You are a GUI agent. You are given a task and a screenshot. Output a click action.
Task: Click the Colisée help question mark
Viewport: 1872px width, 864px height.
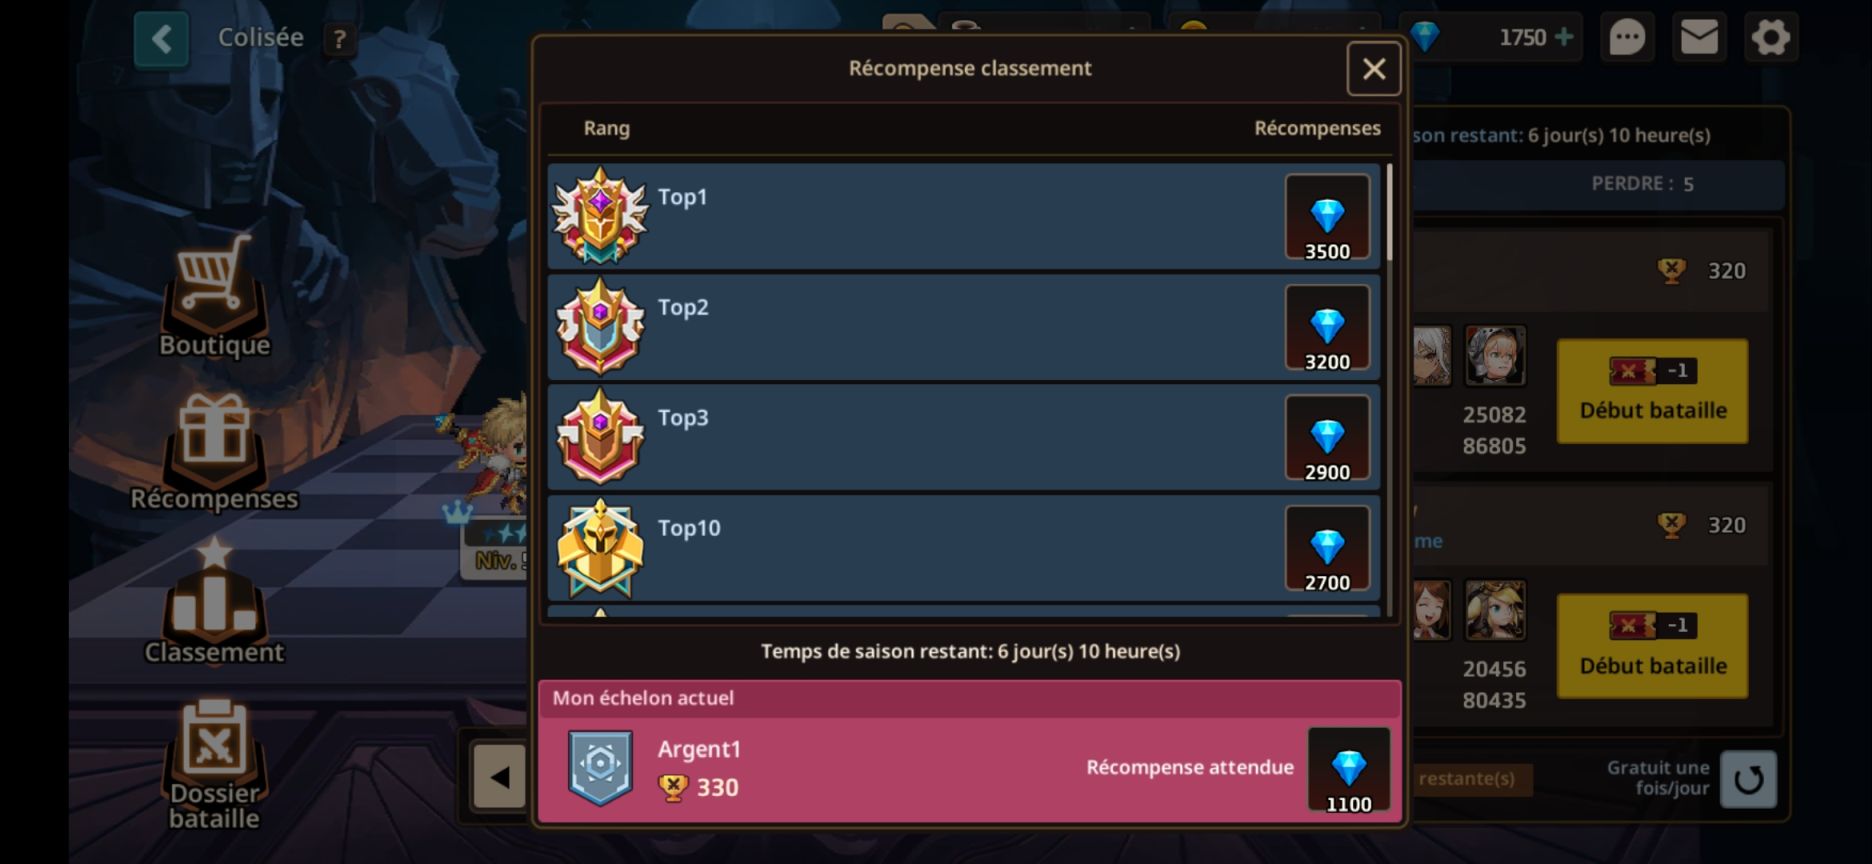(x=340, y=39)
